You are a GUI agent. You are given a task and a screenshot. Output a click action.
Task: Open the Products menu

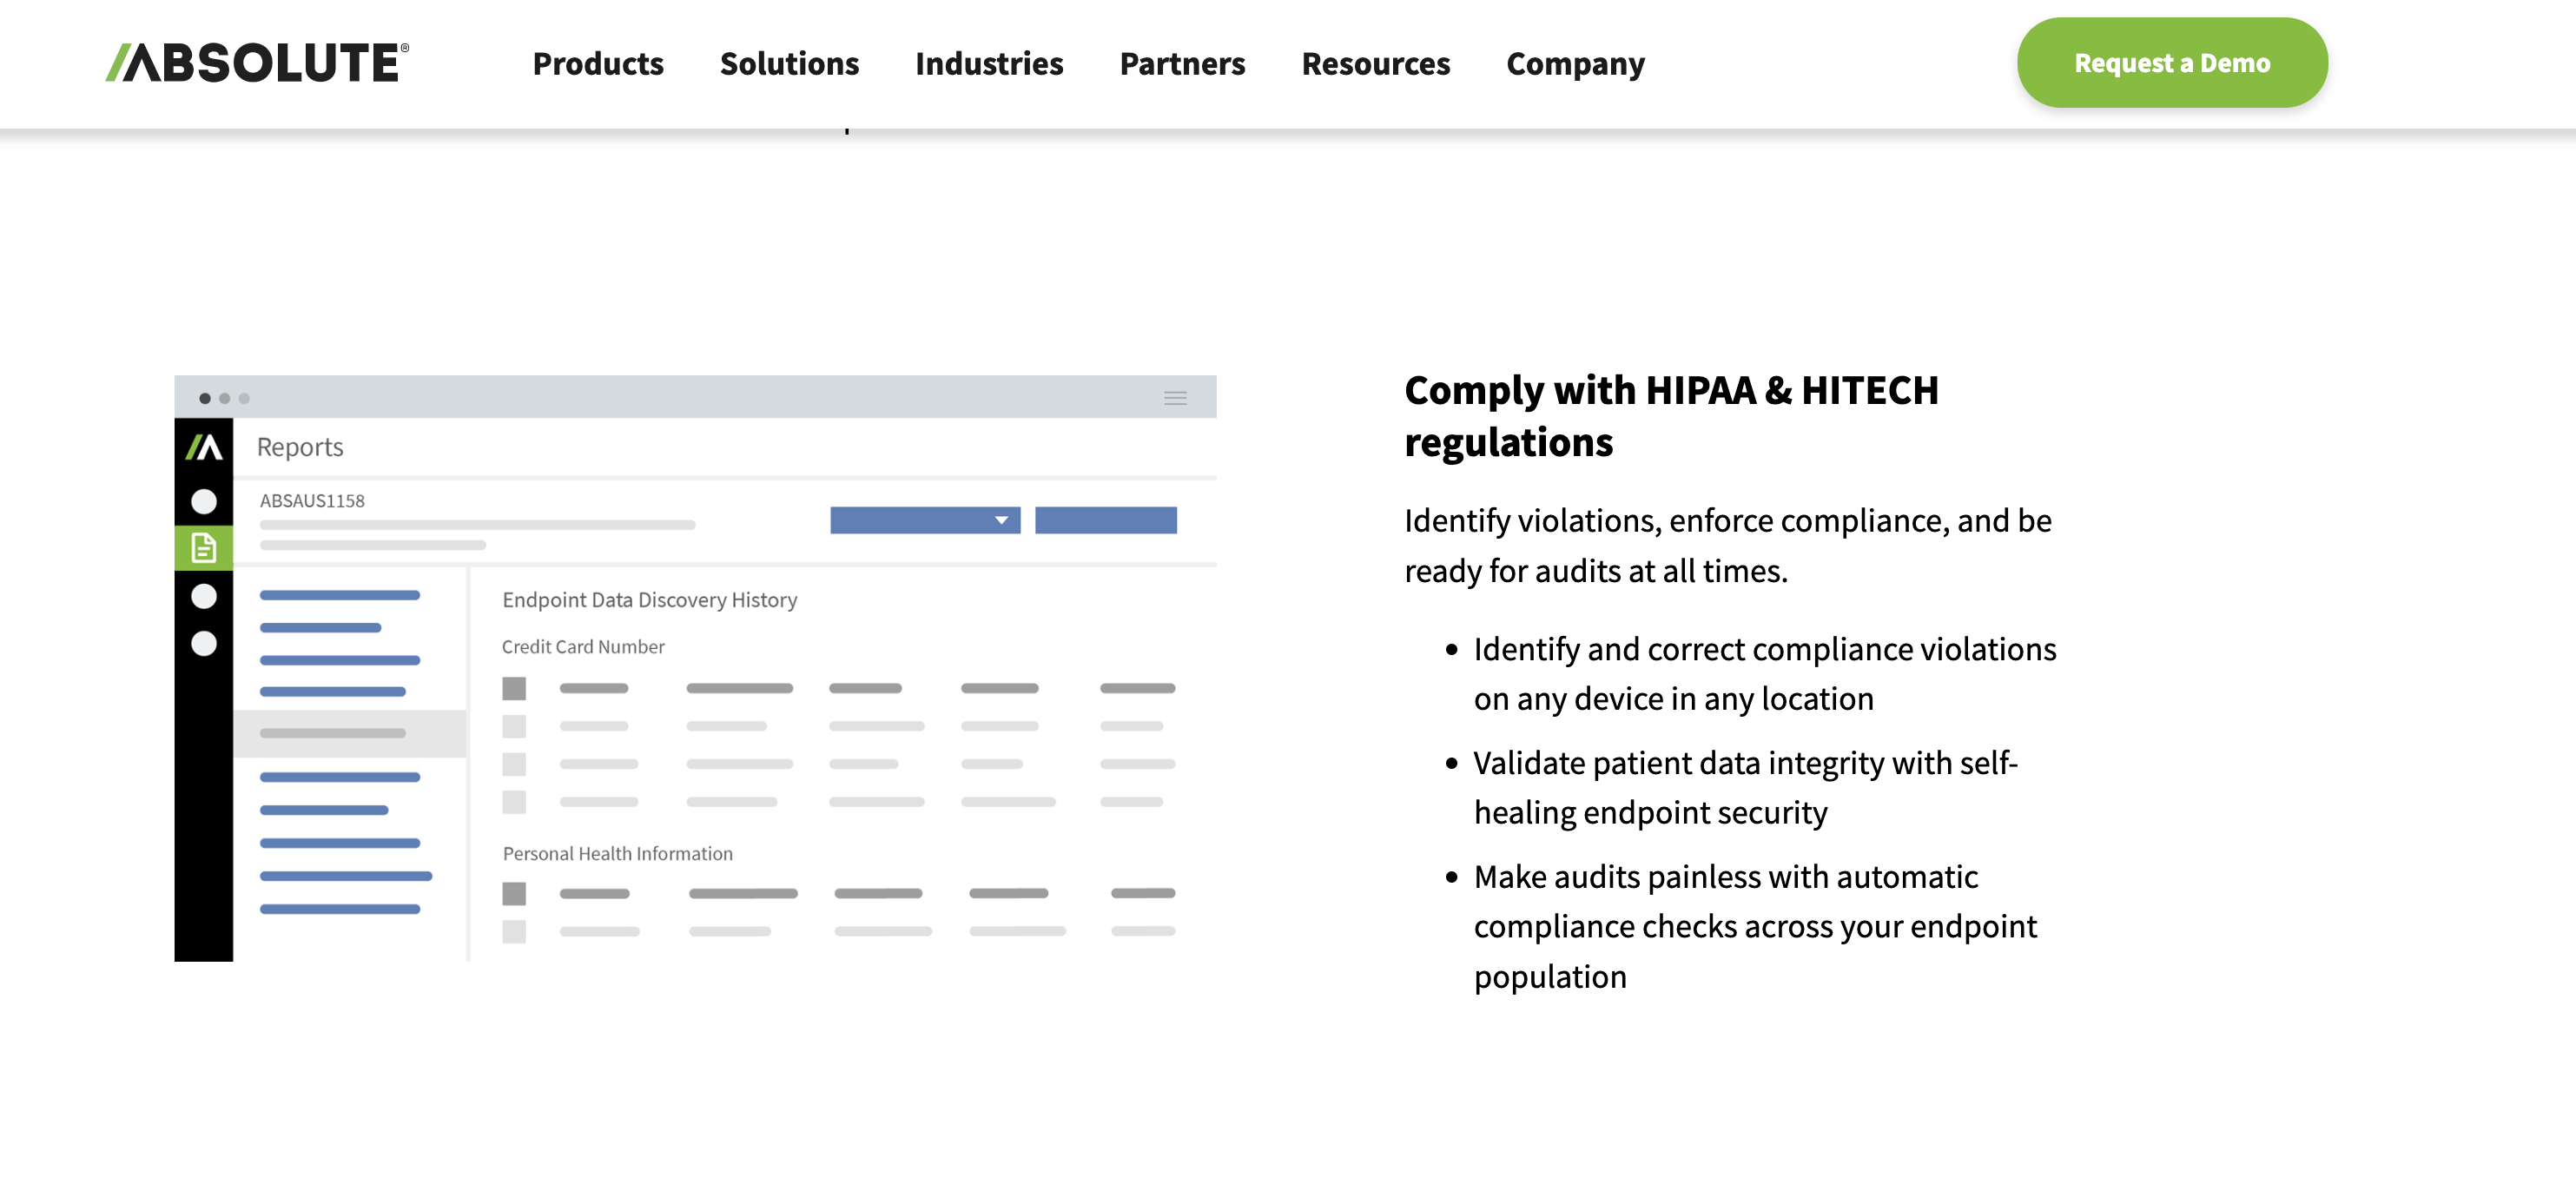point(598,63)
